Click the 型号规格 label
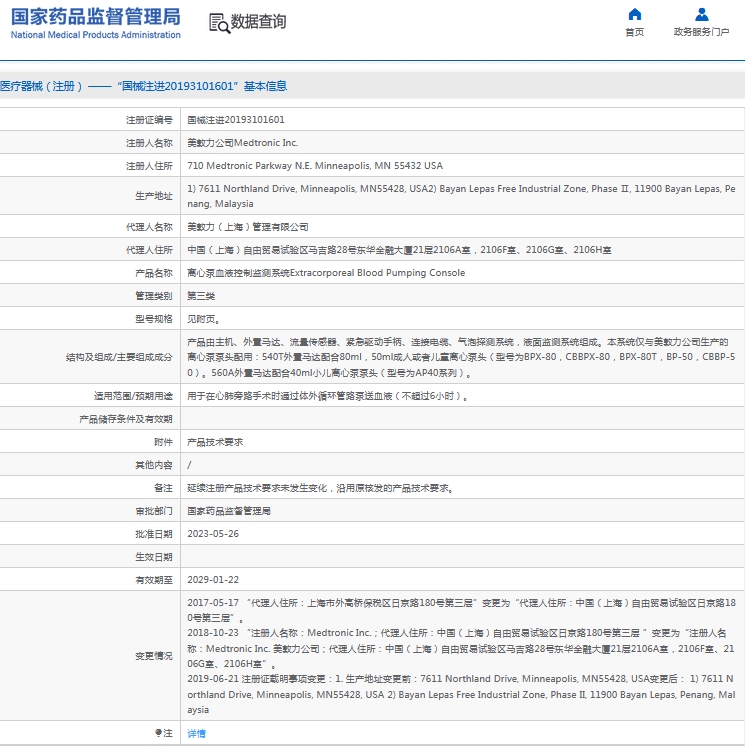The image size is (745, 749). coord(153,319)
